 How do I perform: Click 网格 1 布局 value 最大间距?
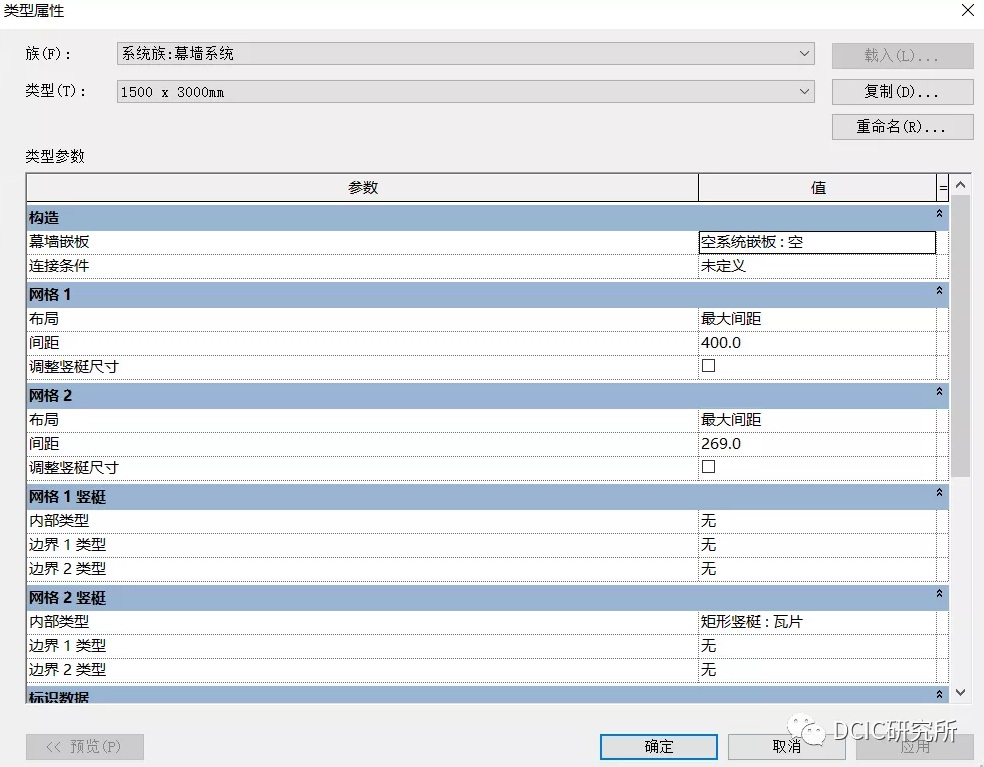(817, 319)
